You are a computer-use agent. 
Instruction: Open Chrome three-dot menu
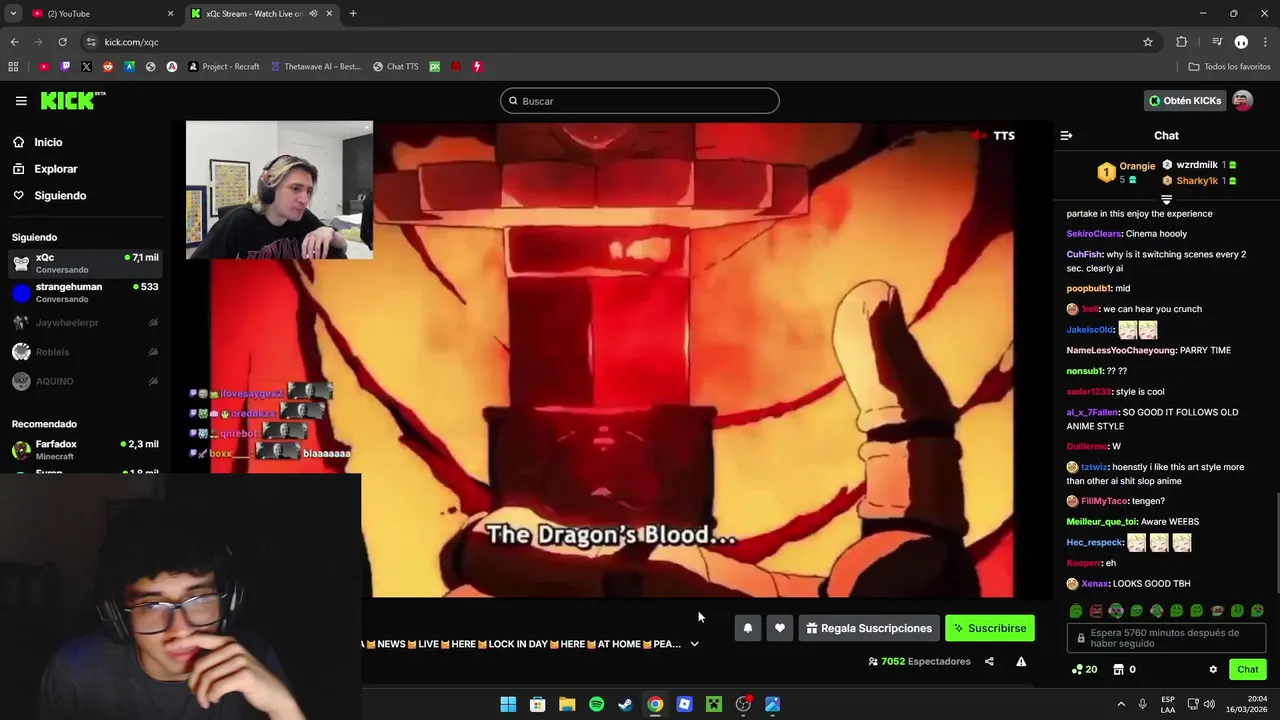click(x=1266, y=42)
